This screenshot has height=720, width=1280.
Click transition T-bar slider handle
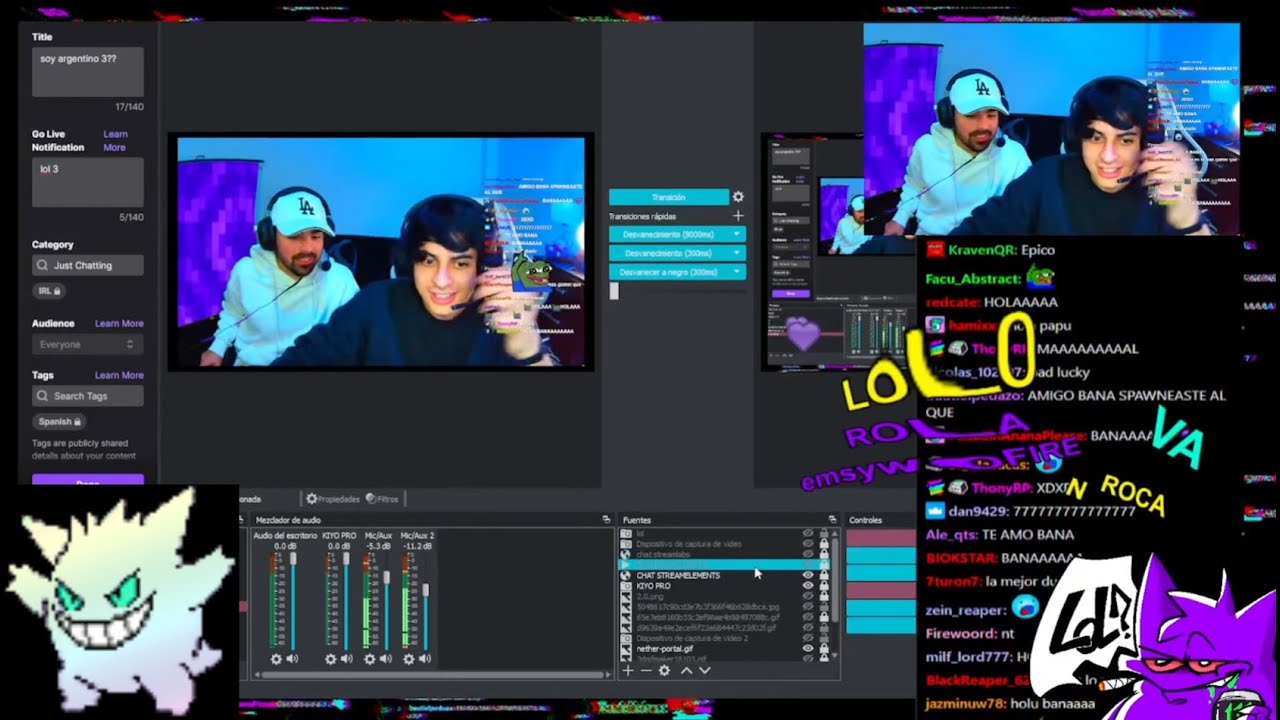click(x=614, y=291)
